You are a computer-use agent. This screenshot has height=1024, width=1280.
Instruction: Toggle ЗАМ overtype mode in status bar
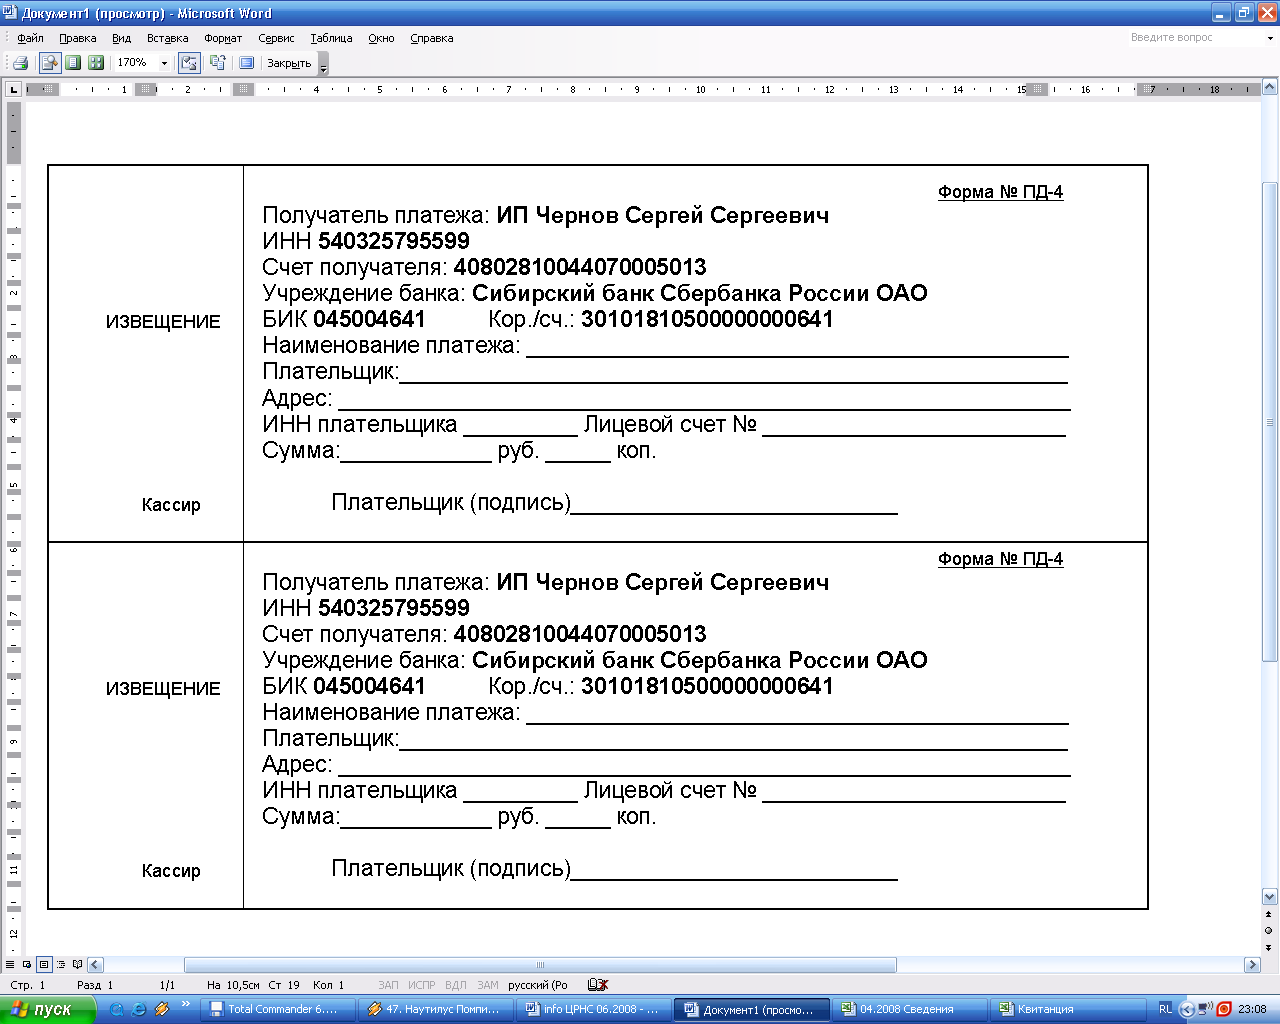[487, 985]
